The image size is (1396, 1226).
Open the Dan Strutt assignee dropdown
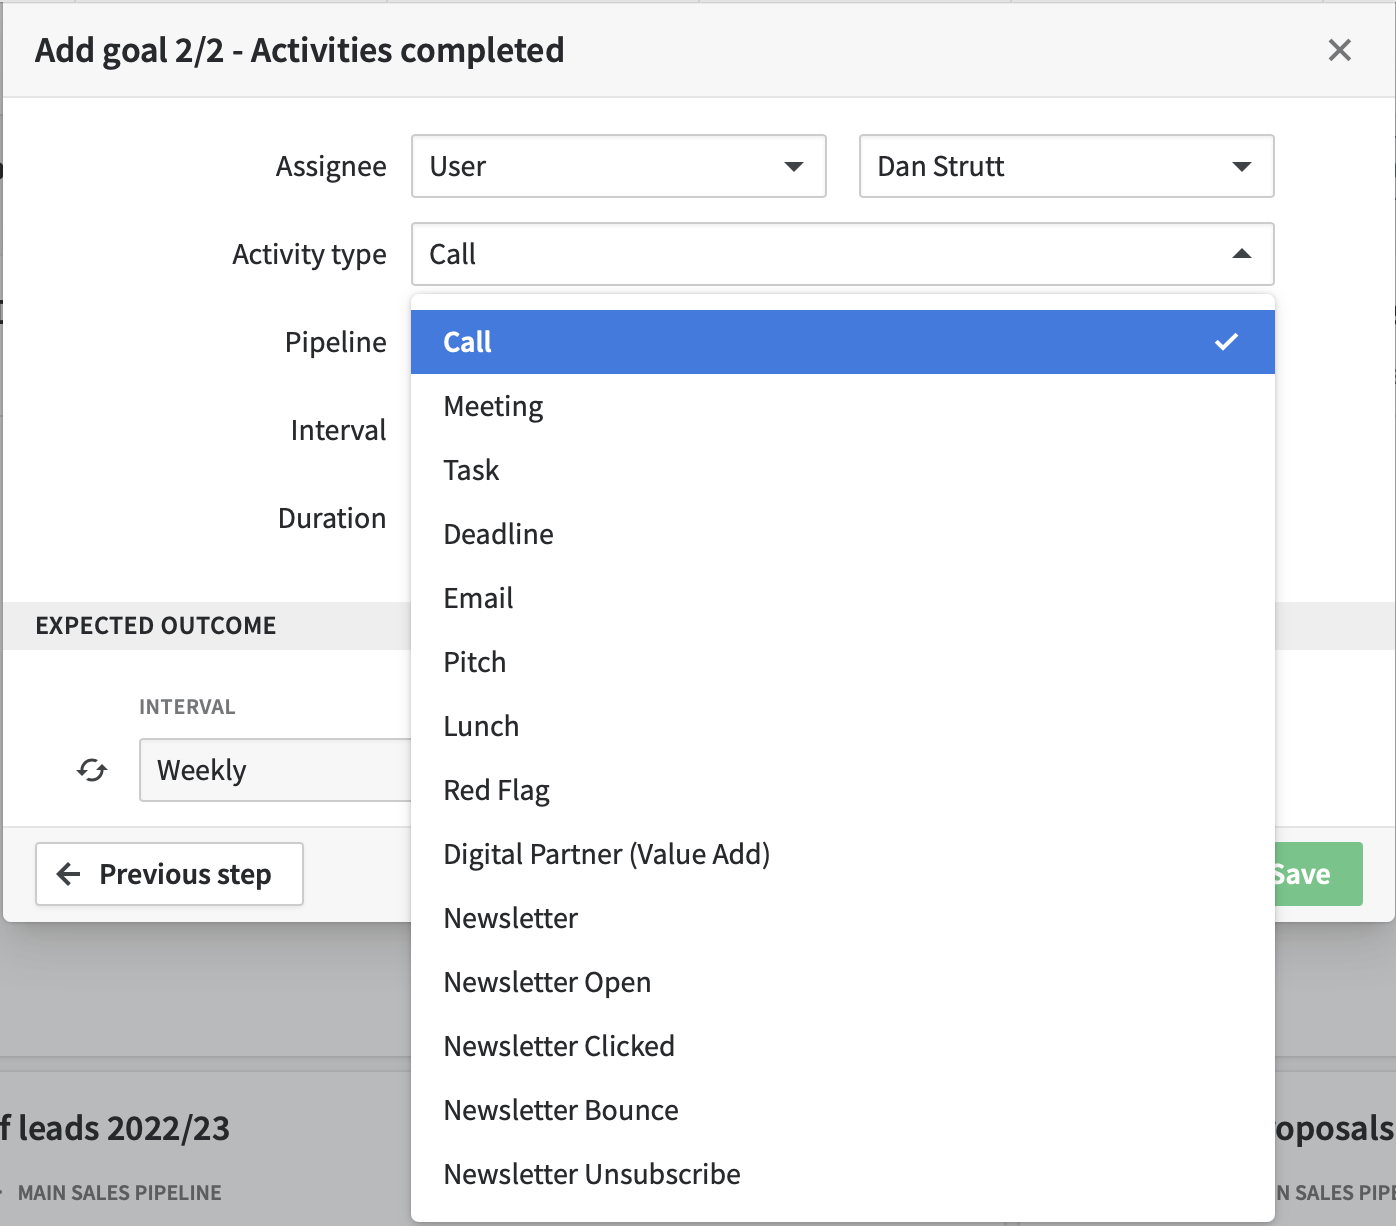[x=1066, y=166]
